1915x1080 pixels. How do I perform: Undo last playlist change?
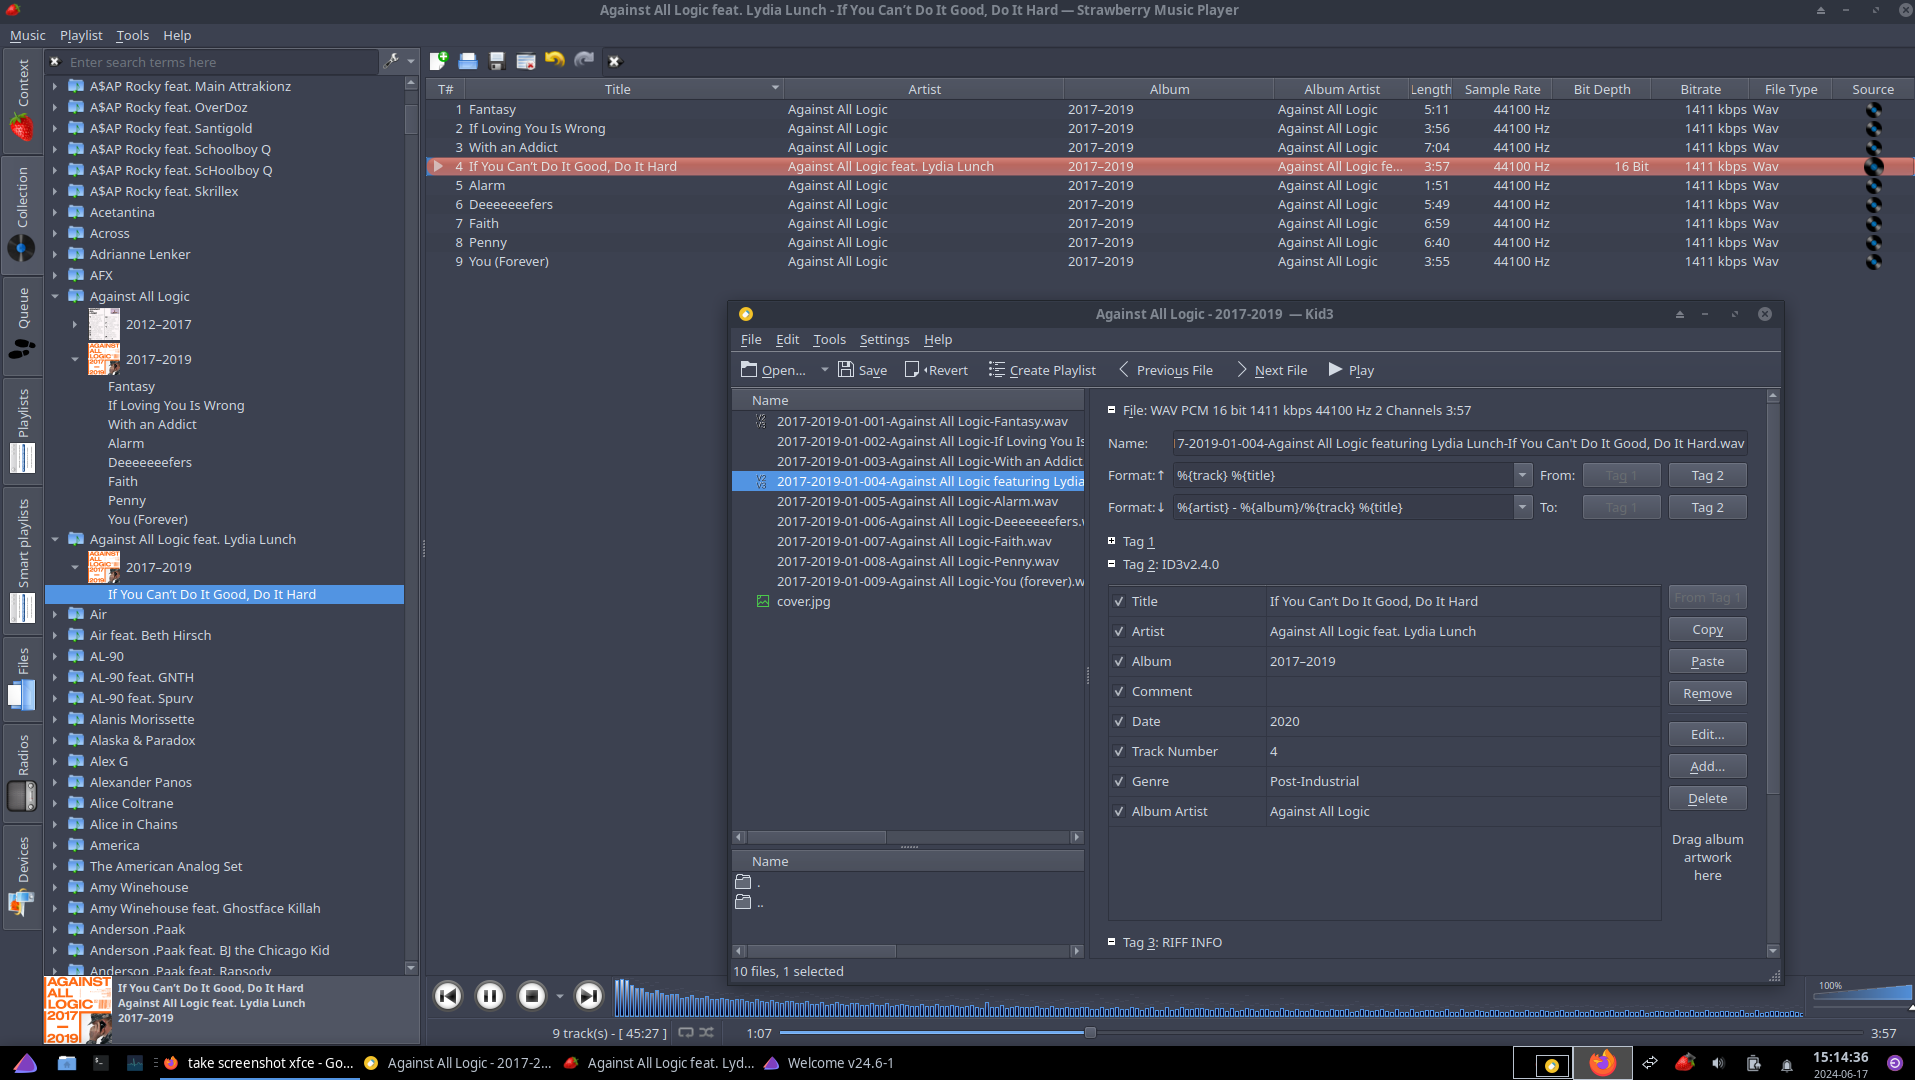555,61
